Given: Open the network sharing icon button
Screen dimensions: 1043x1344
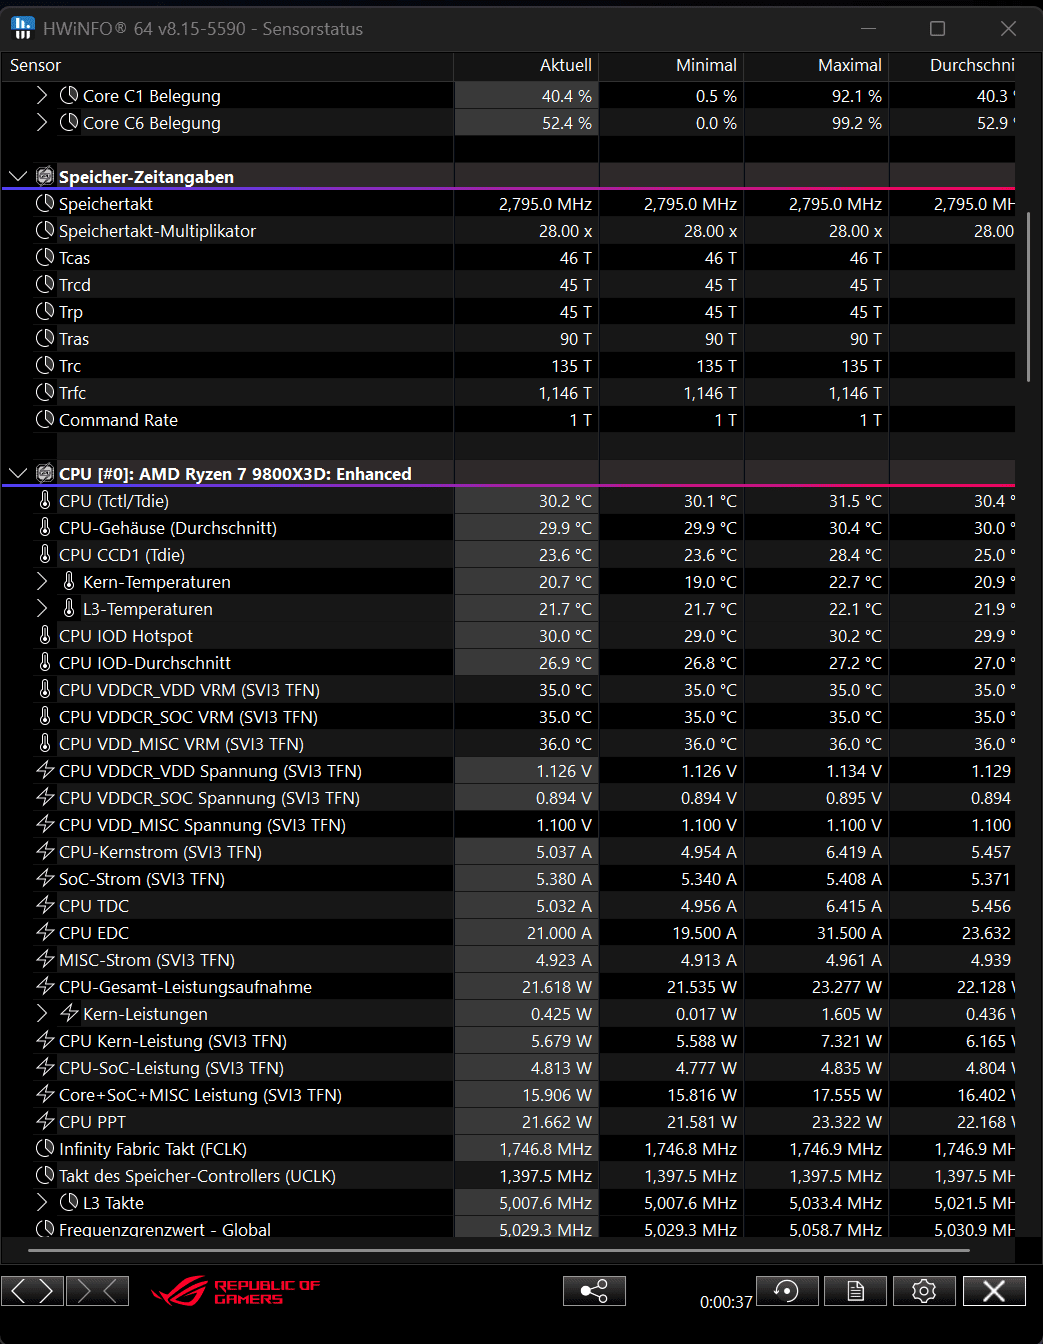Looking at the screenshot, I should pyautogui.click(x=594, y=1291).
